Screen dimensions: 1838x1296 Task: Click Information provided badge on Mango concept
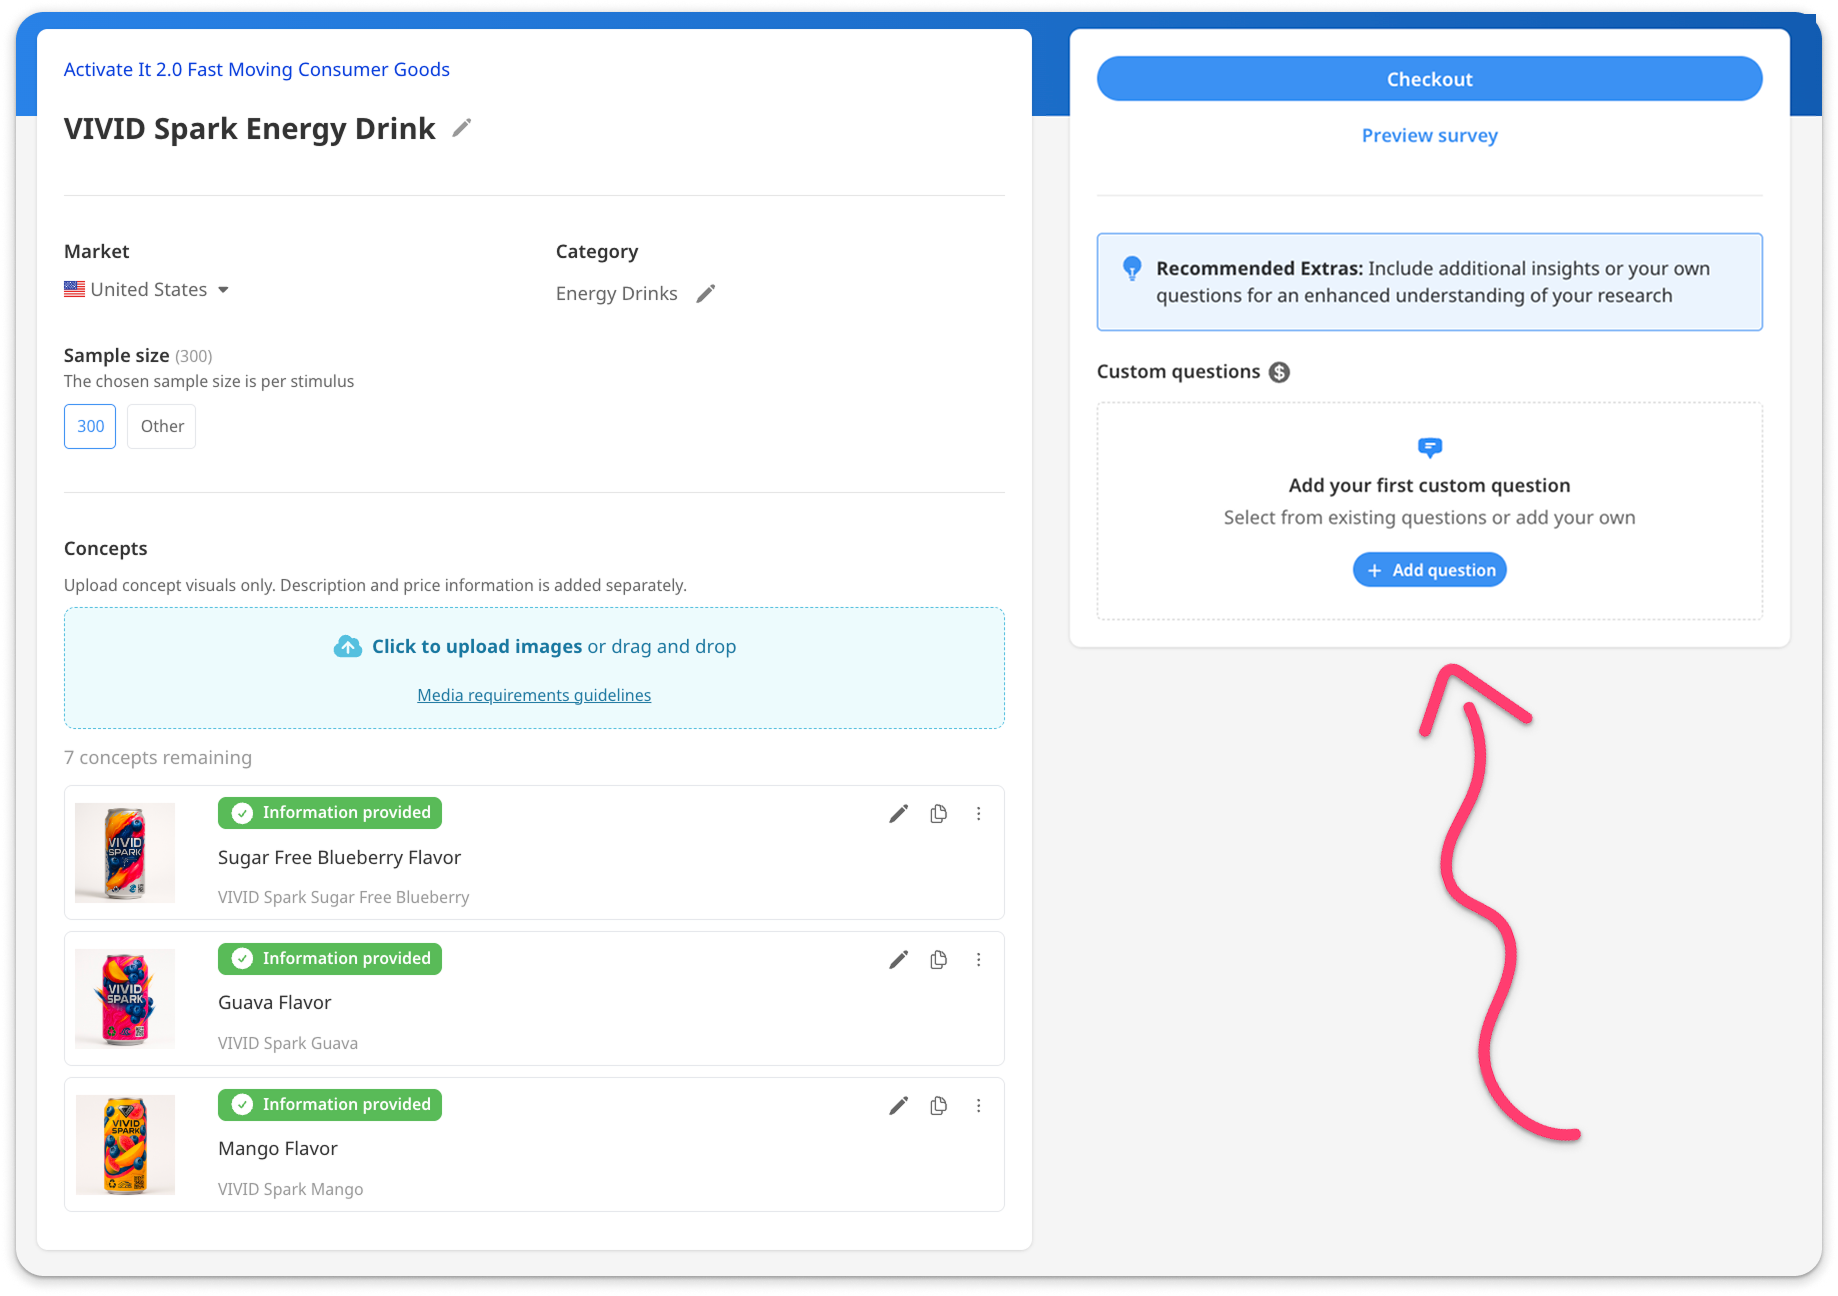coord(330,1105)
